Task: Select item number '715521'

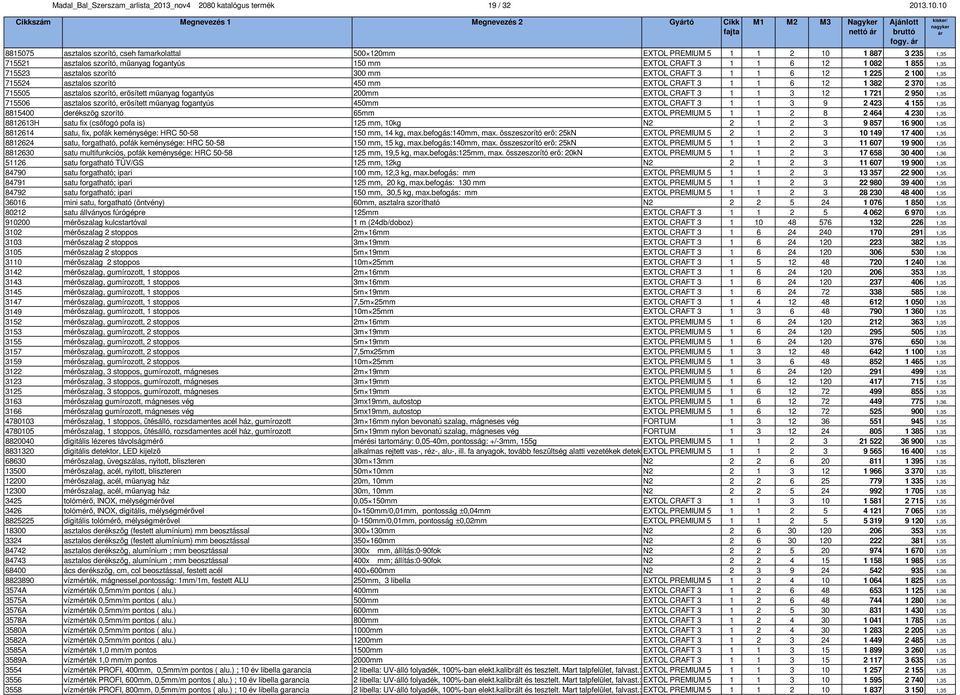Action: (x=18, y=63)
